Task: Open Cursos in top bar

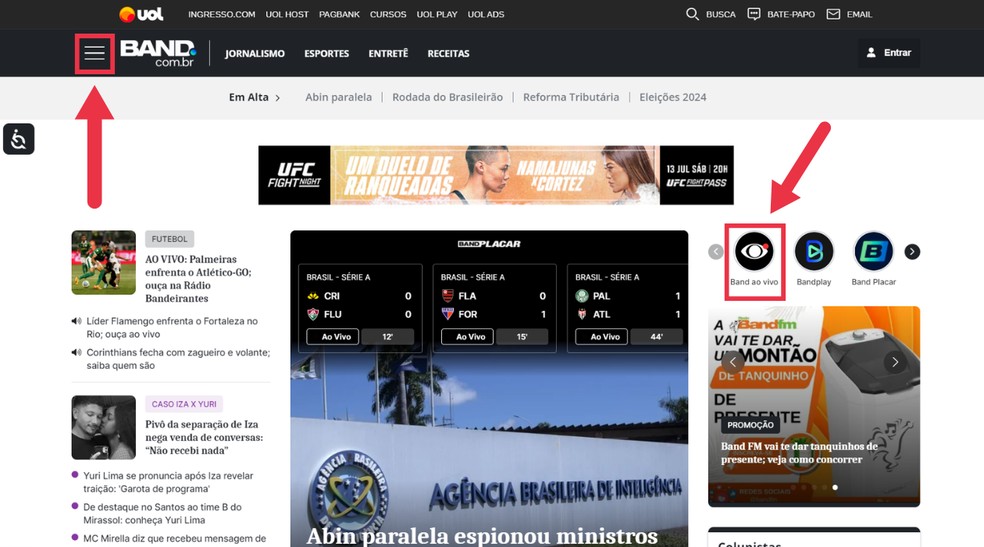Action: click(388, 14)
